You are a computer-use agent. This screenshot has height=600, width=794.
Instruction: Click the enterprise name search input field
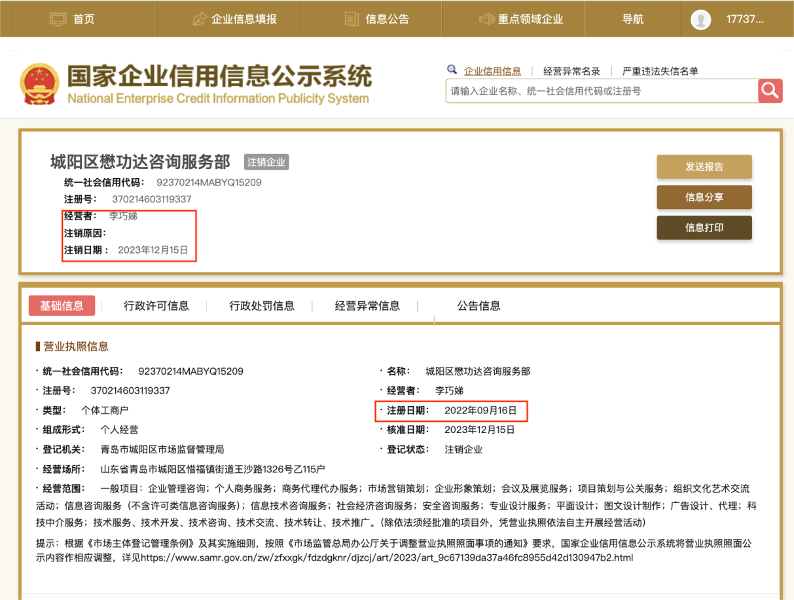tap(602, 91)
